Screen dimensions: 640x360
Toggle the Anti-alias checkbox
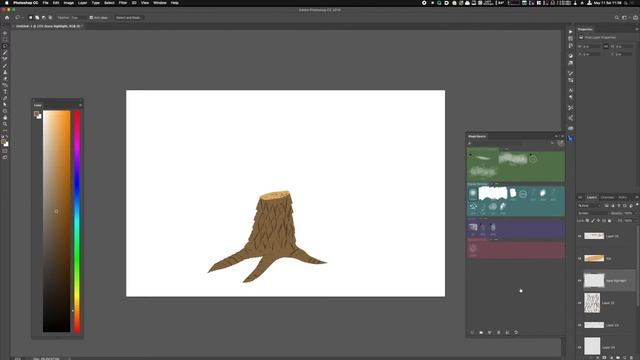pos(91,18)
